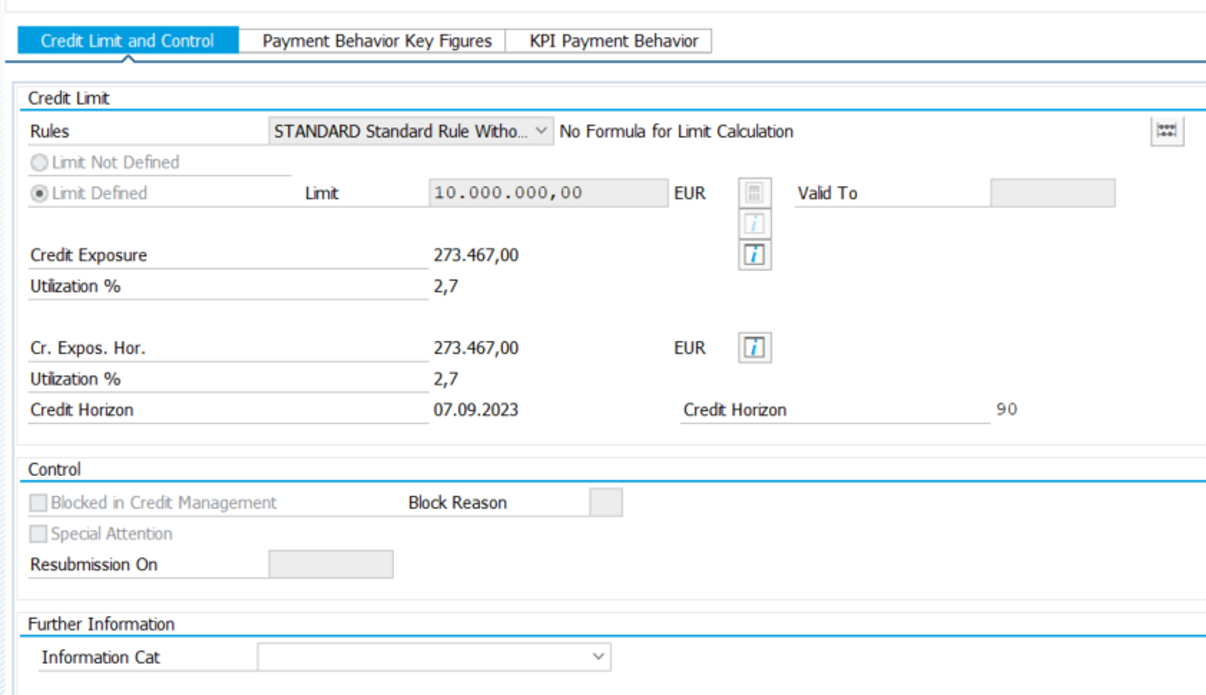
Task: Switch to the Payment Behavior Key Figures tab
Action: pyautogui.click(x=376, y=41)
